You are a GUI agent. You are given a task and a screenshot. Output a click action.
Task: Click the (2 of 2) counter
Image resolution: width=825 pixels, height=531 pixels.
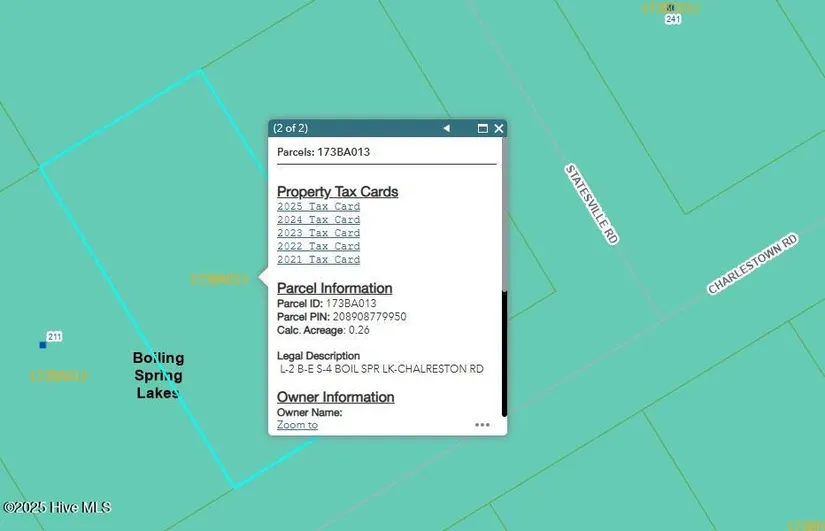(290, 128)
